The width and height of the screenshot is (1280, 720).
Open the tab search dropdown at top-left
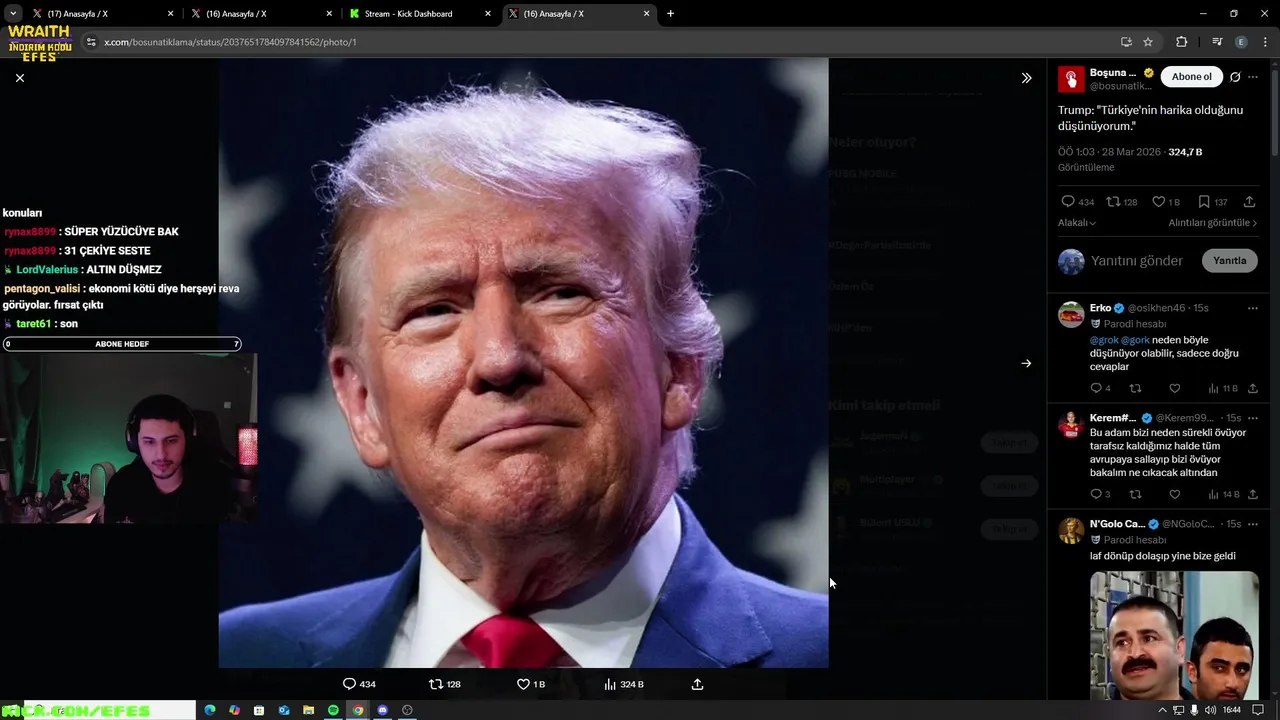pyautogui.click(x=12, y=14)
